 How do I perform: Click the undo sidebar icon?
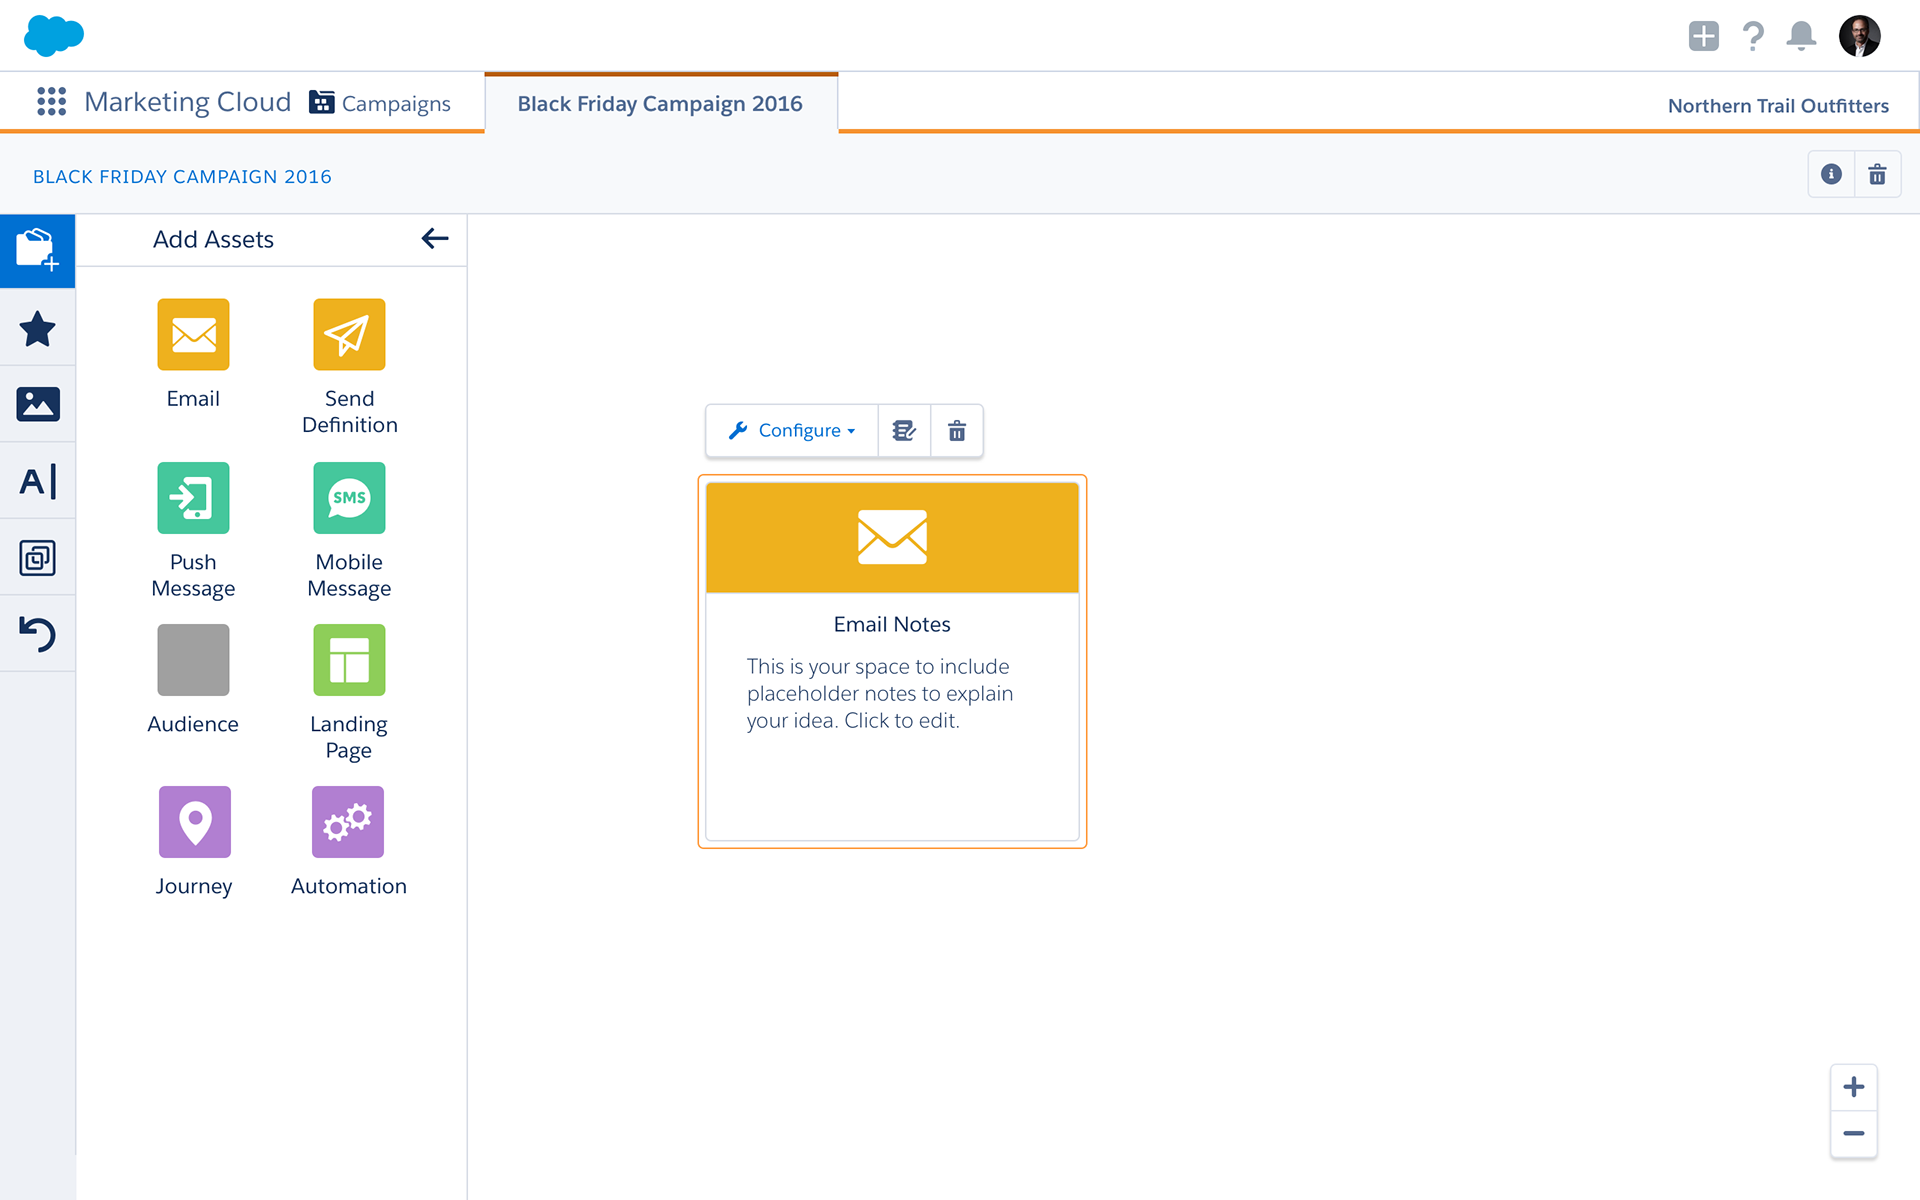(x=38, y=634)
